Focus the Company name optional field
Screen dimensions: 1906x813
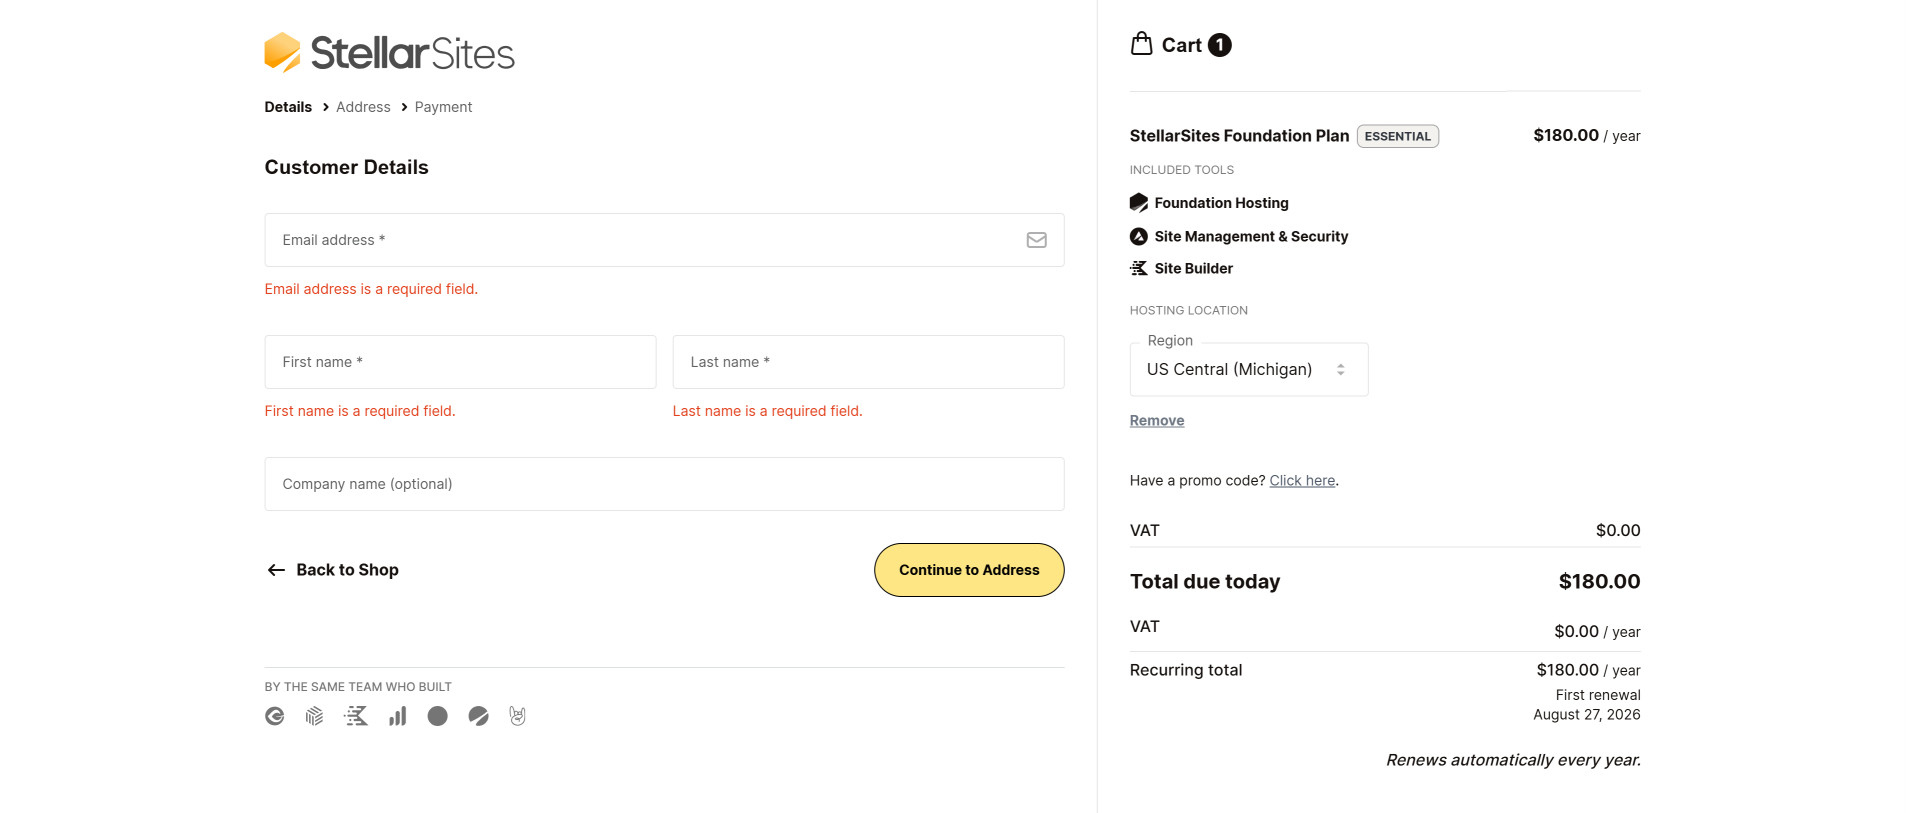pyautogui.click(x=664, y=484)
